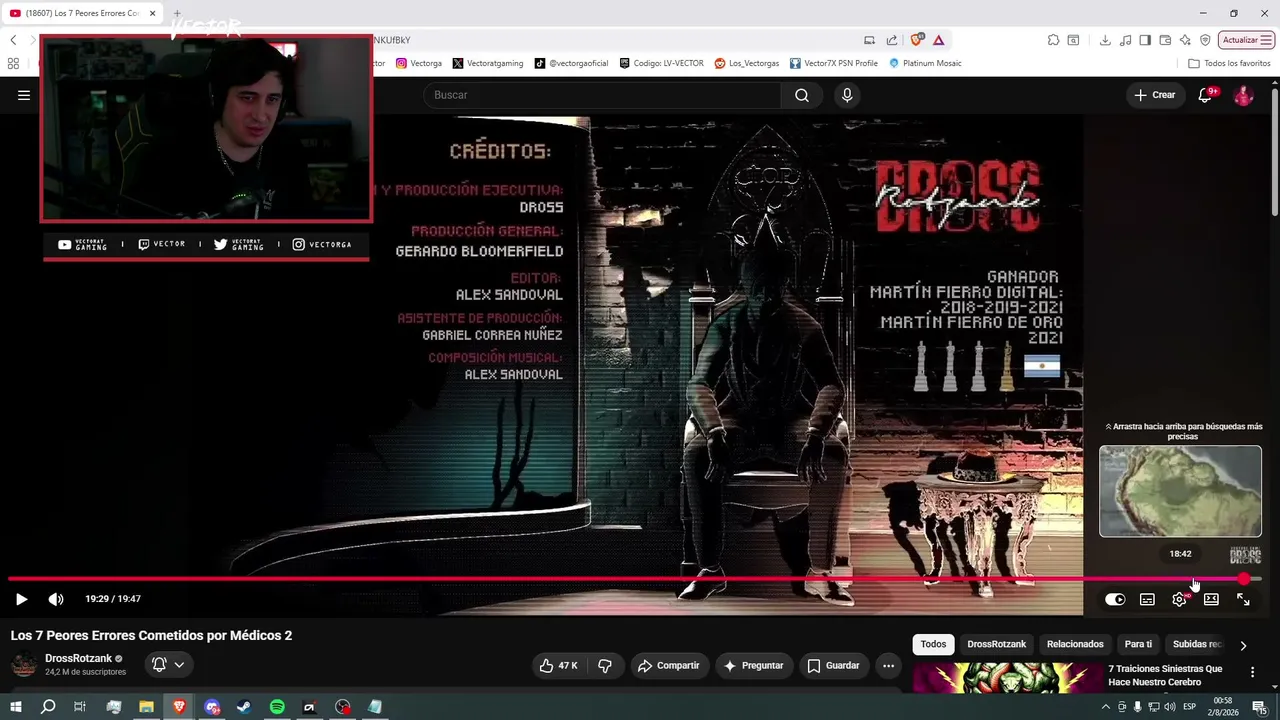The width and height of the screenshot is (1280, 720).
Task: Open the Todos los favoritos folder
Action: pos(1229,63)
